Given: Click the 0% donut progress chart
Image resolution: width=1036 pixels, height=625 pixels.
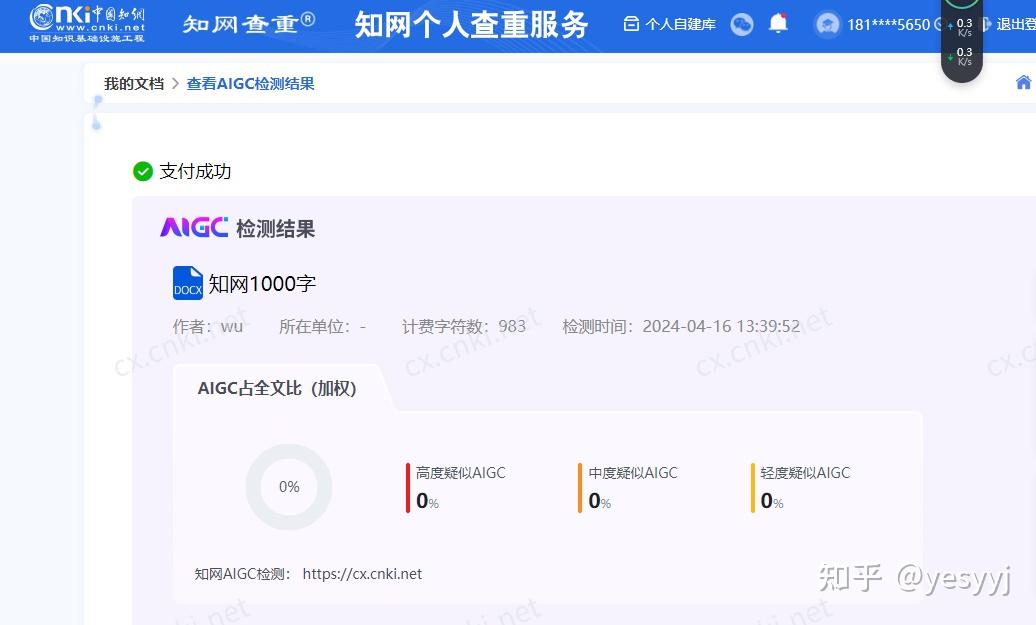Looking at the screenshot, I should [288, 486].
